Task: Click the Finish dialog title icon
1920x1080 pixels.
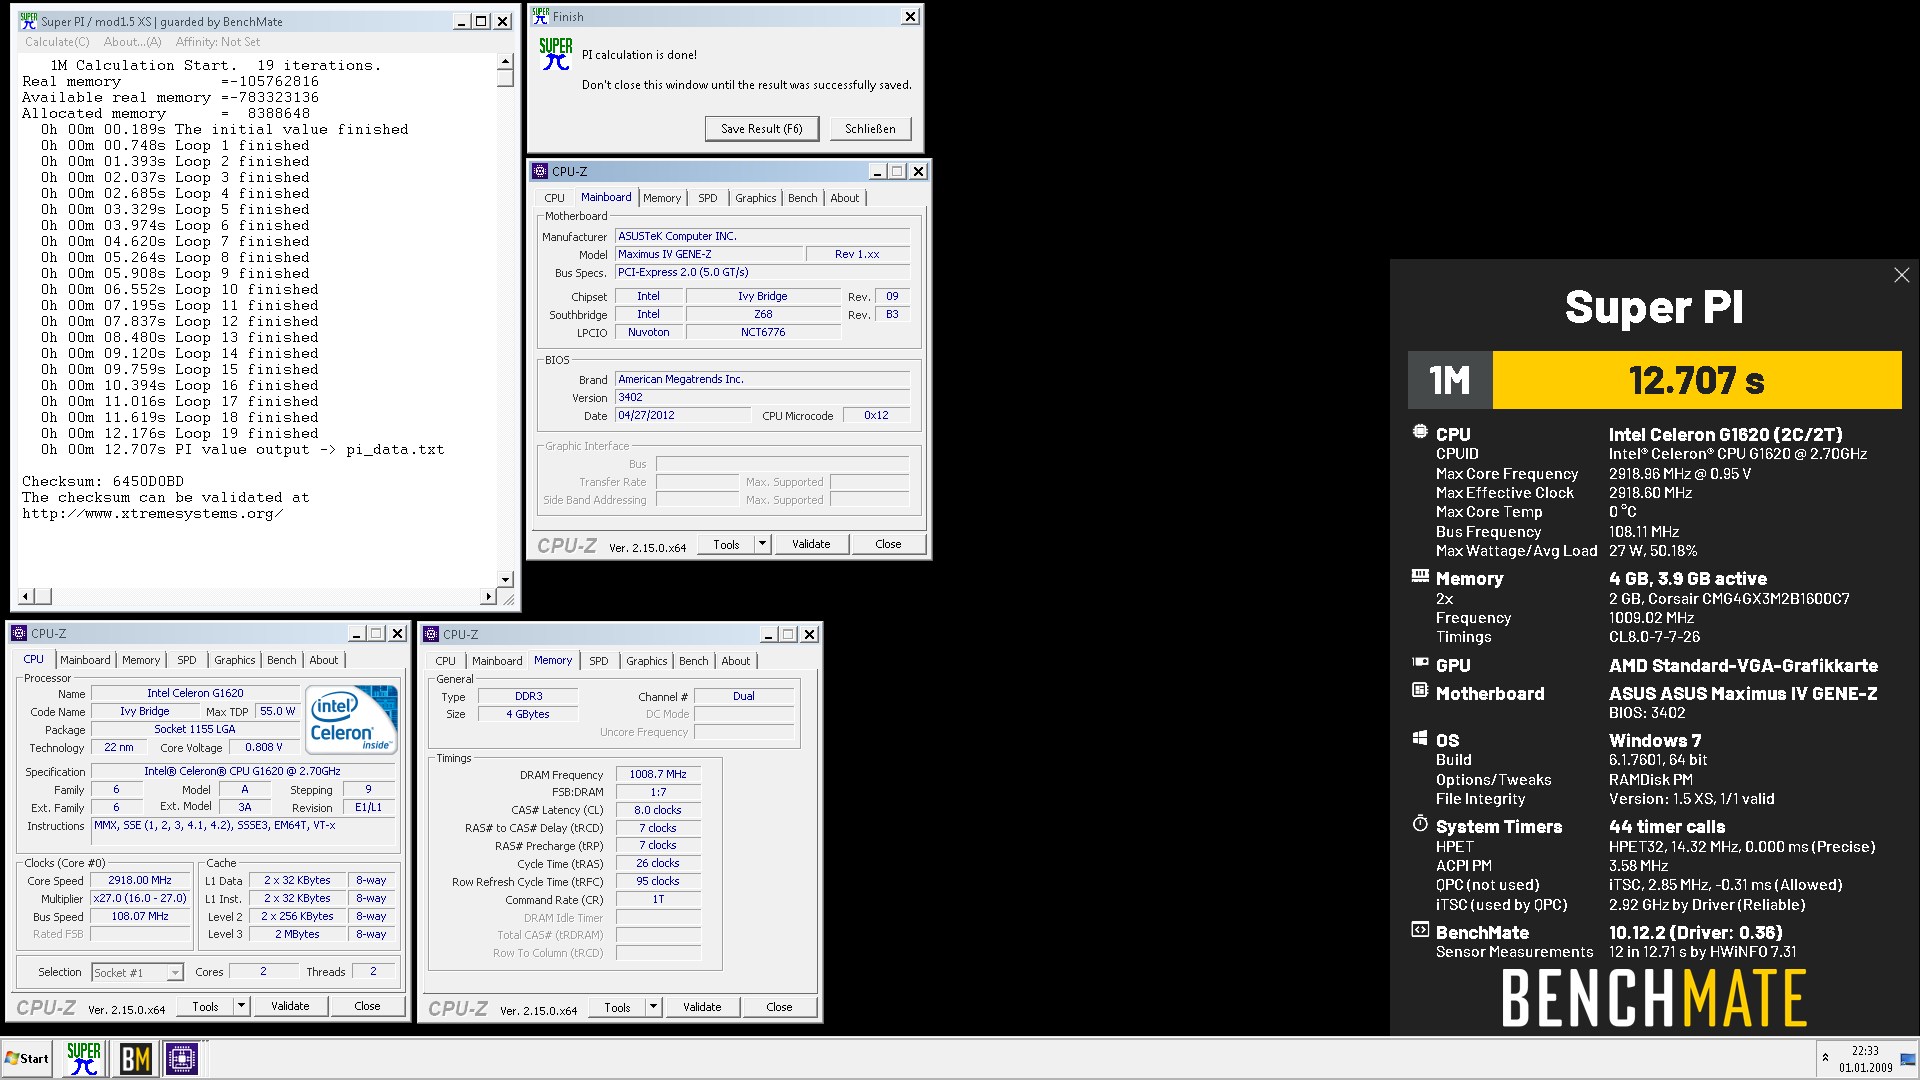Action: coord(540,16)
